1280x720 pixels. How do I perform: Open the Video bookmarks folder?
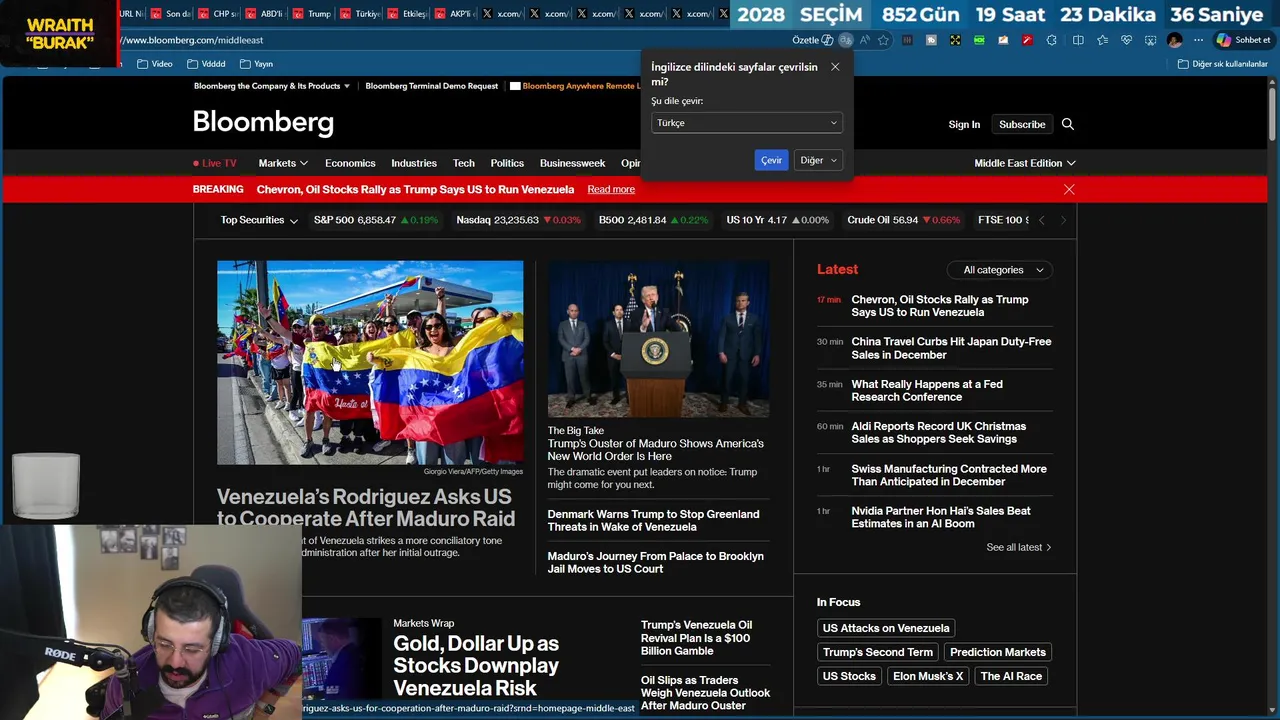pyautogui.click(x=155, y=64)
